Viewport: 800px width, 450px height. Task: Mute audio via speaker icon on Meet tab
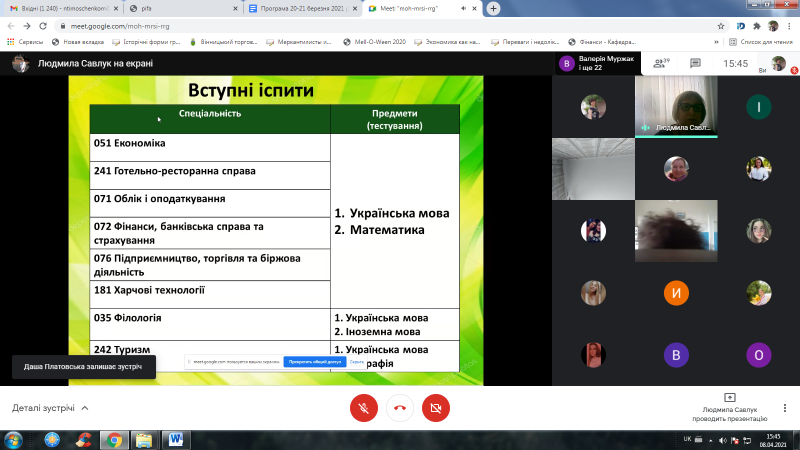pos(463,9)
